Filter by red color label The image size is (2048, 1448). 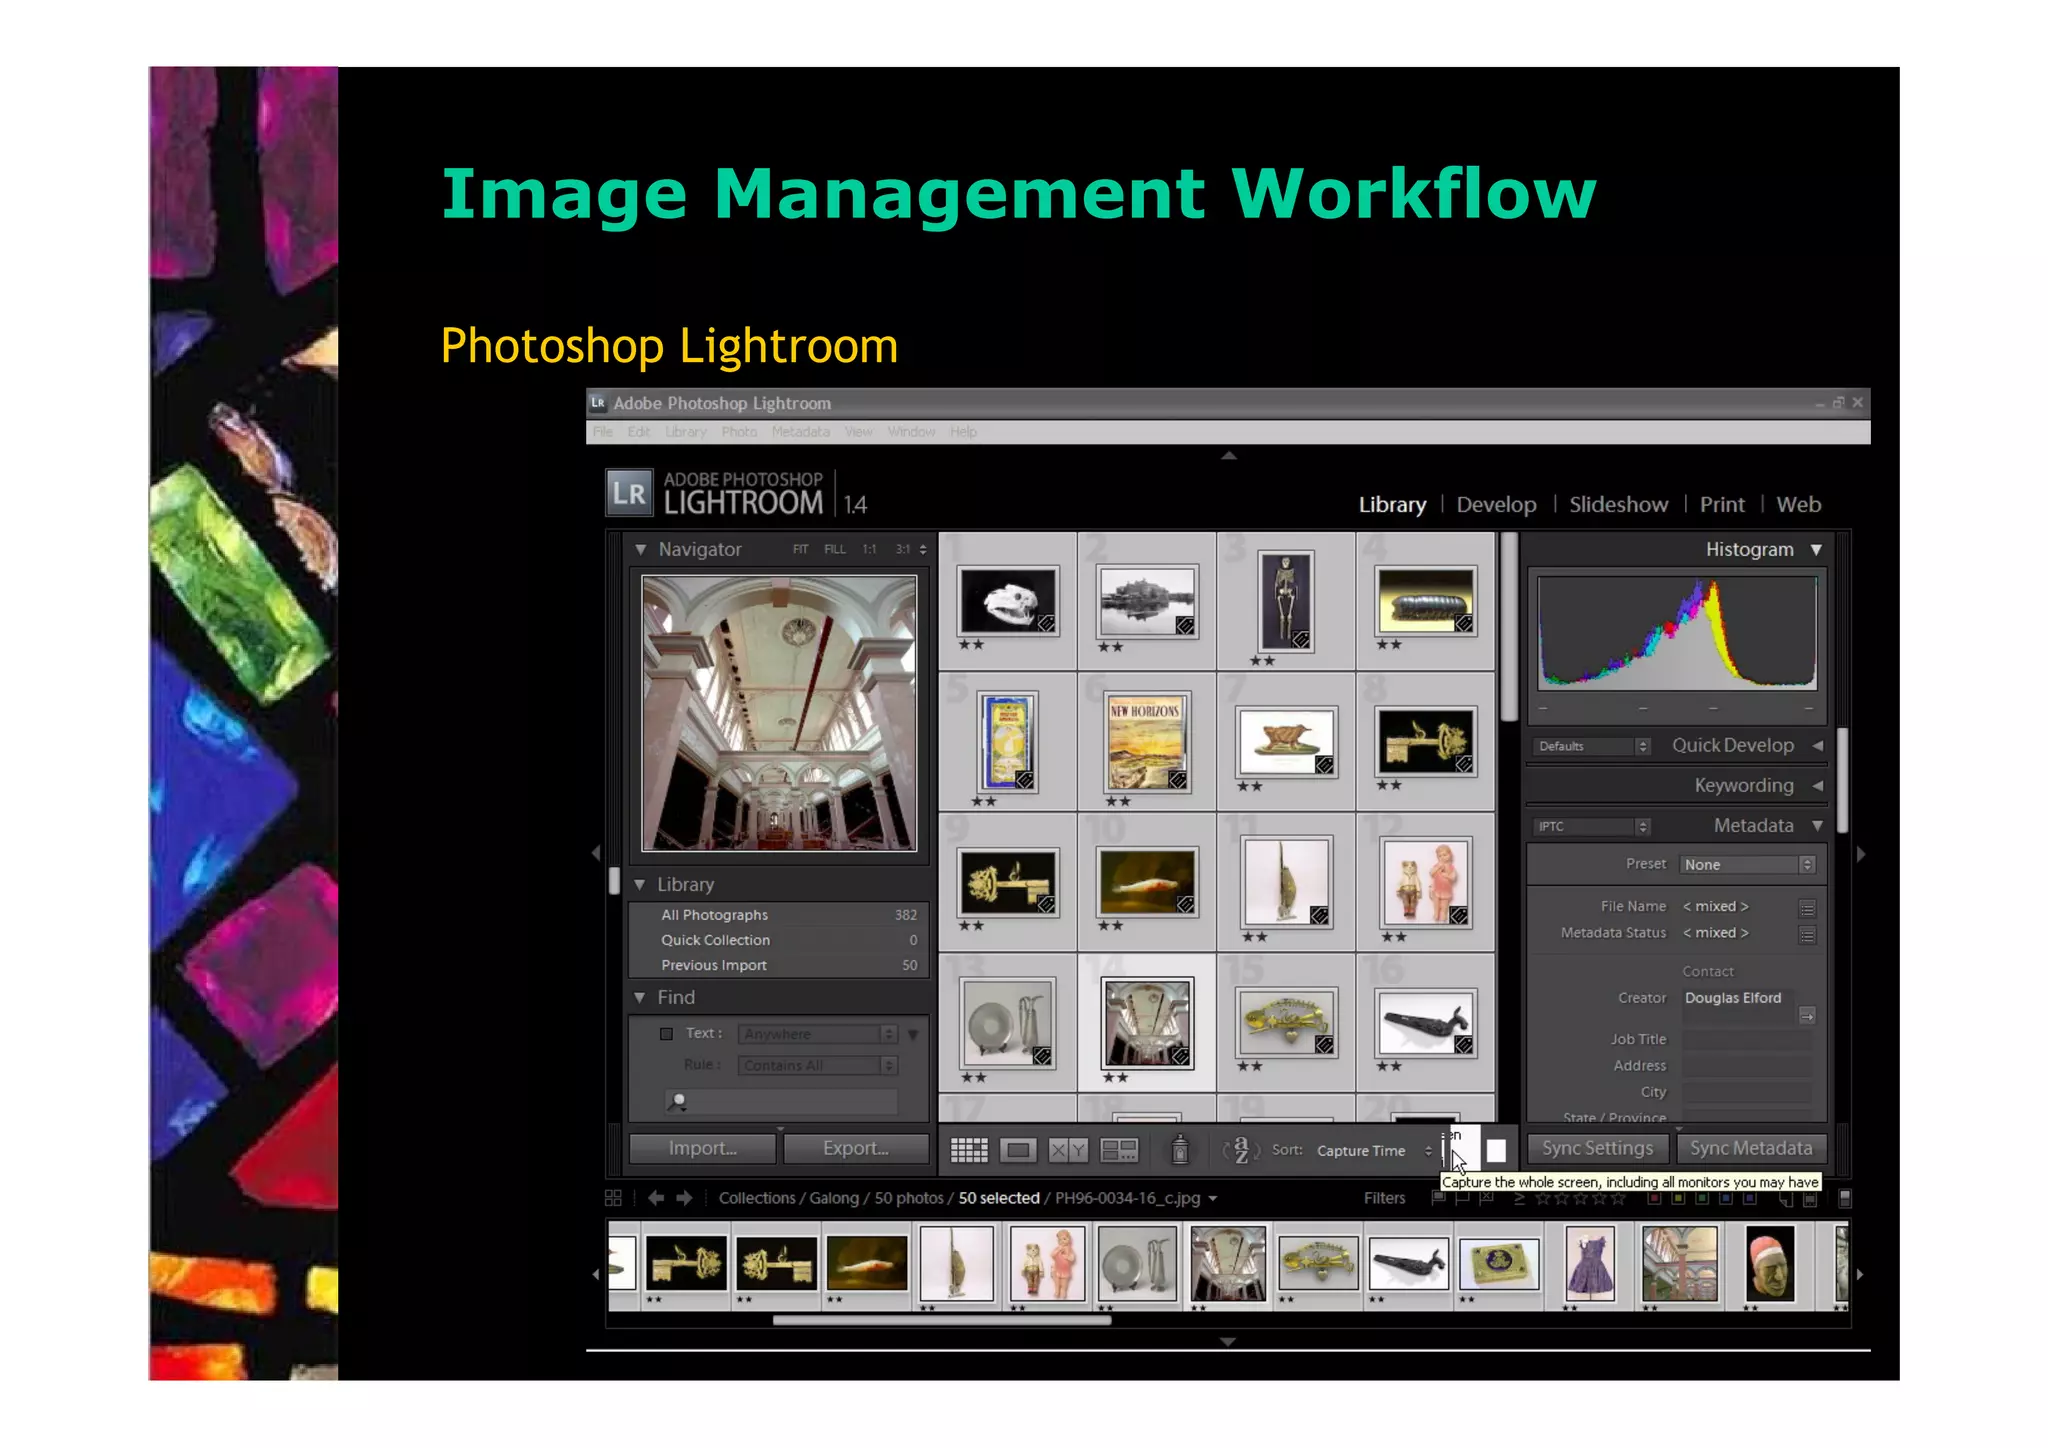1654,1198
